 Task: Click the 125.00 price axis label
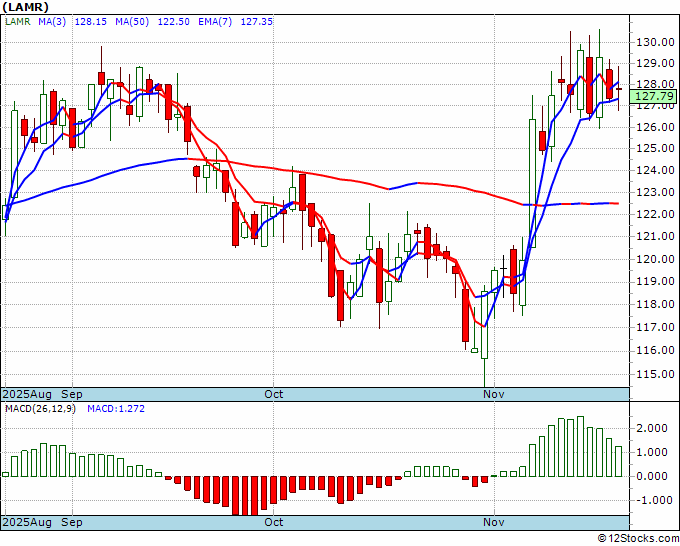655,148
